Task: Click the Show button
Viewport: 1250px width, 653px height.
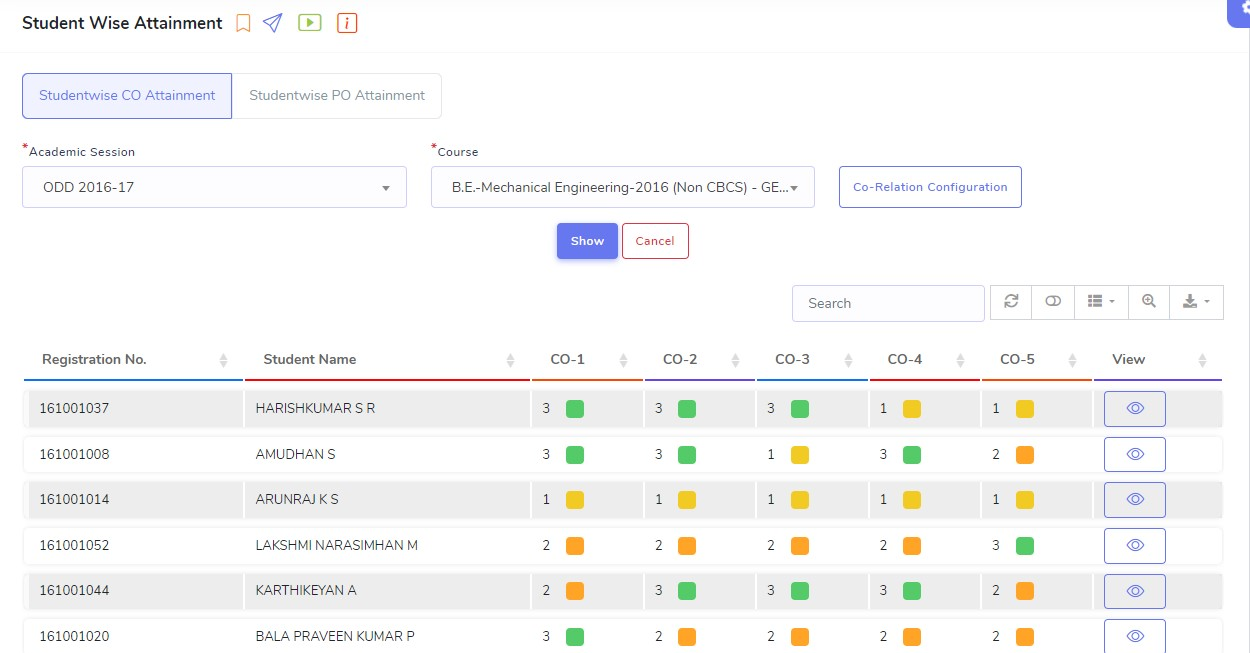Action: (x=587, y=241)
